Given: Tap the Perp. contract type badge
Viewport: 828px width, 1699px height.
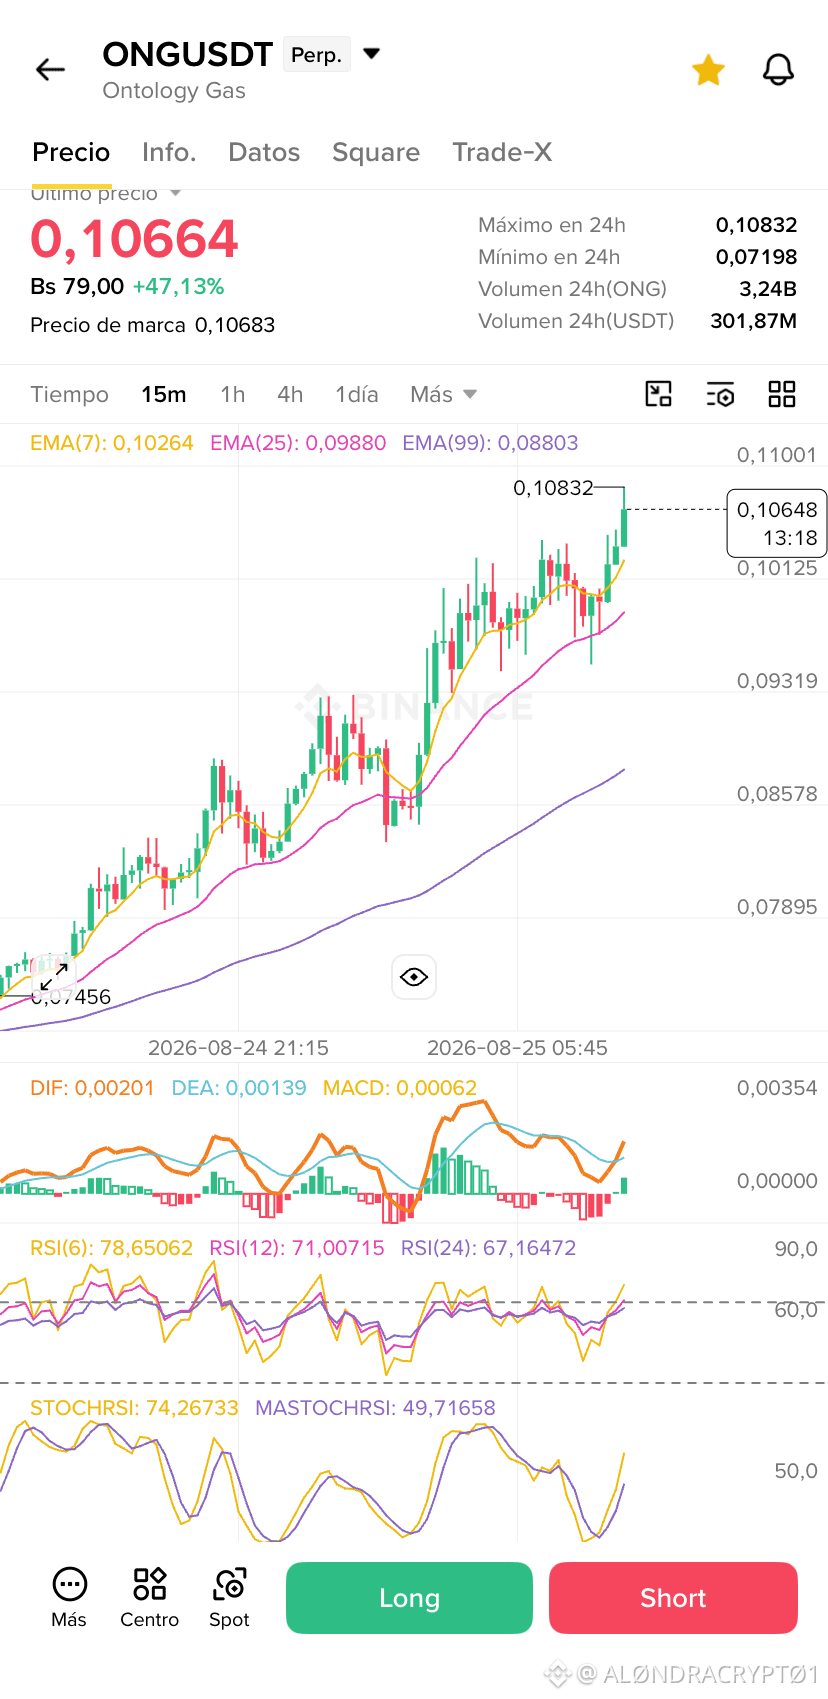Looking at the screenshot, I should point(317,55).
